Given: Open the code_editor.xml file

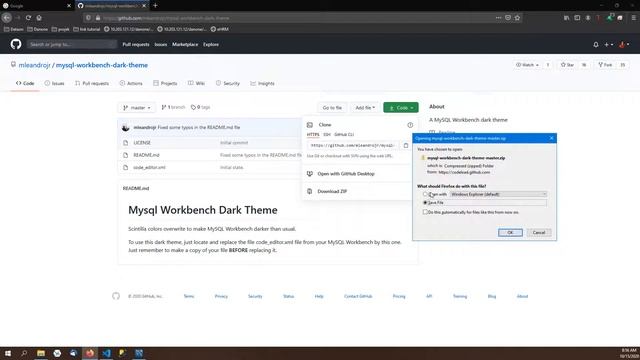Looking at the screenshot, I should pyautogui.click(x=149, y=167).
